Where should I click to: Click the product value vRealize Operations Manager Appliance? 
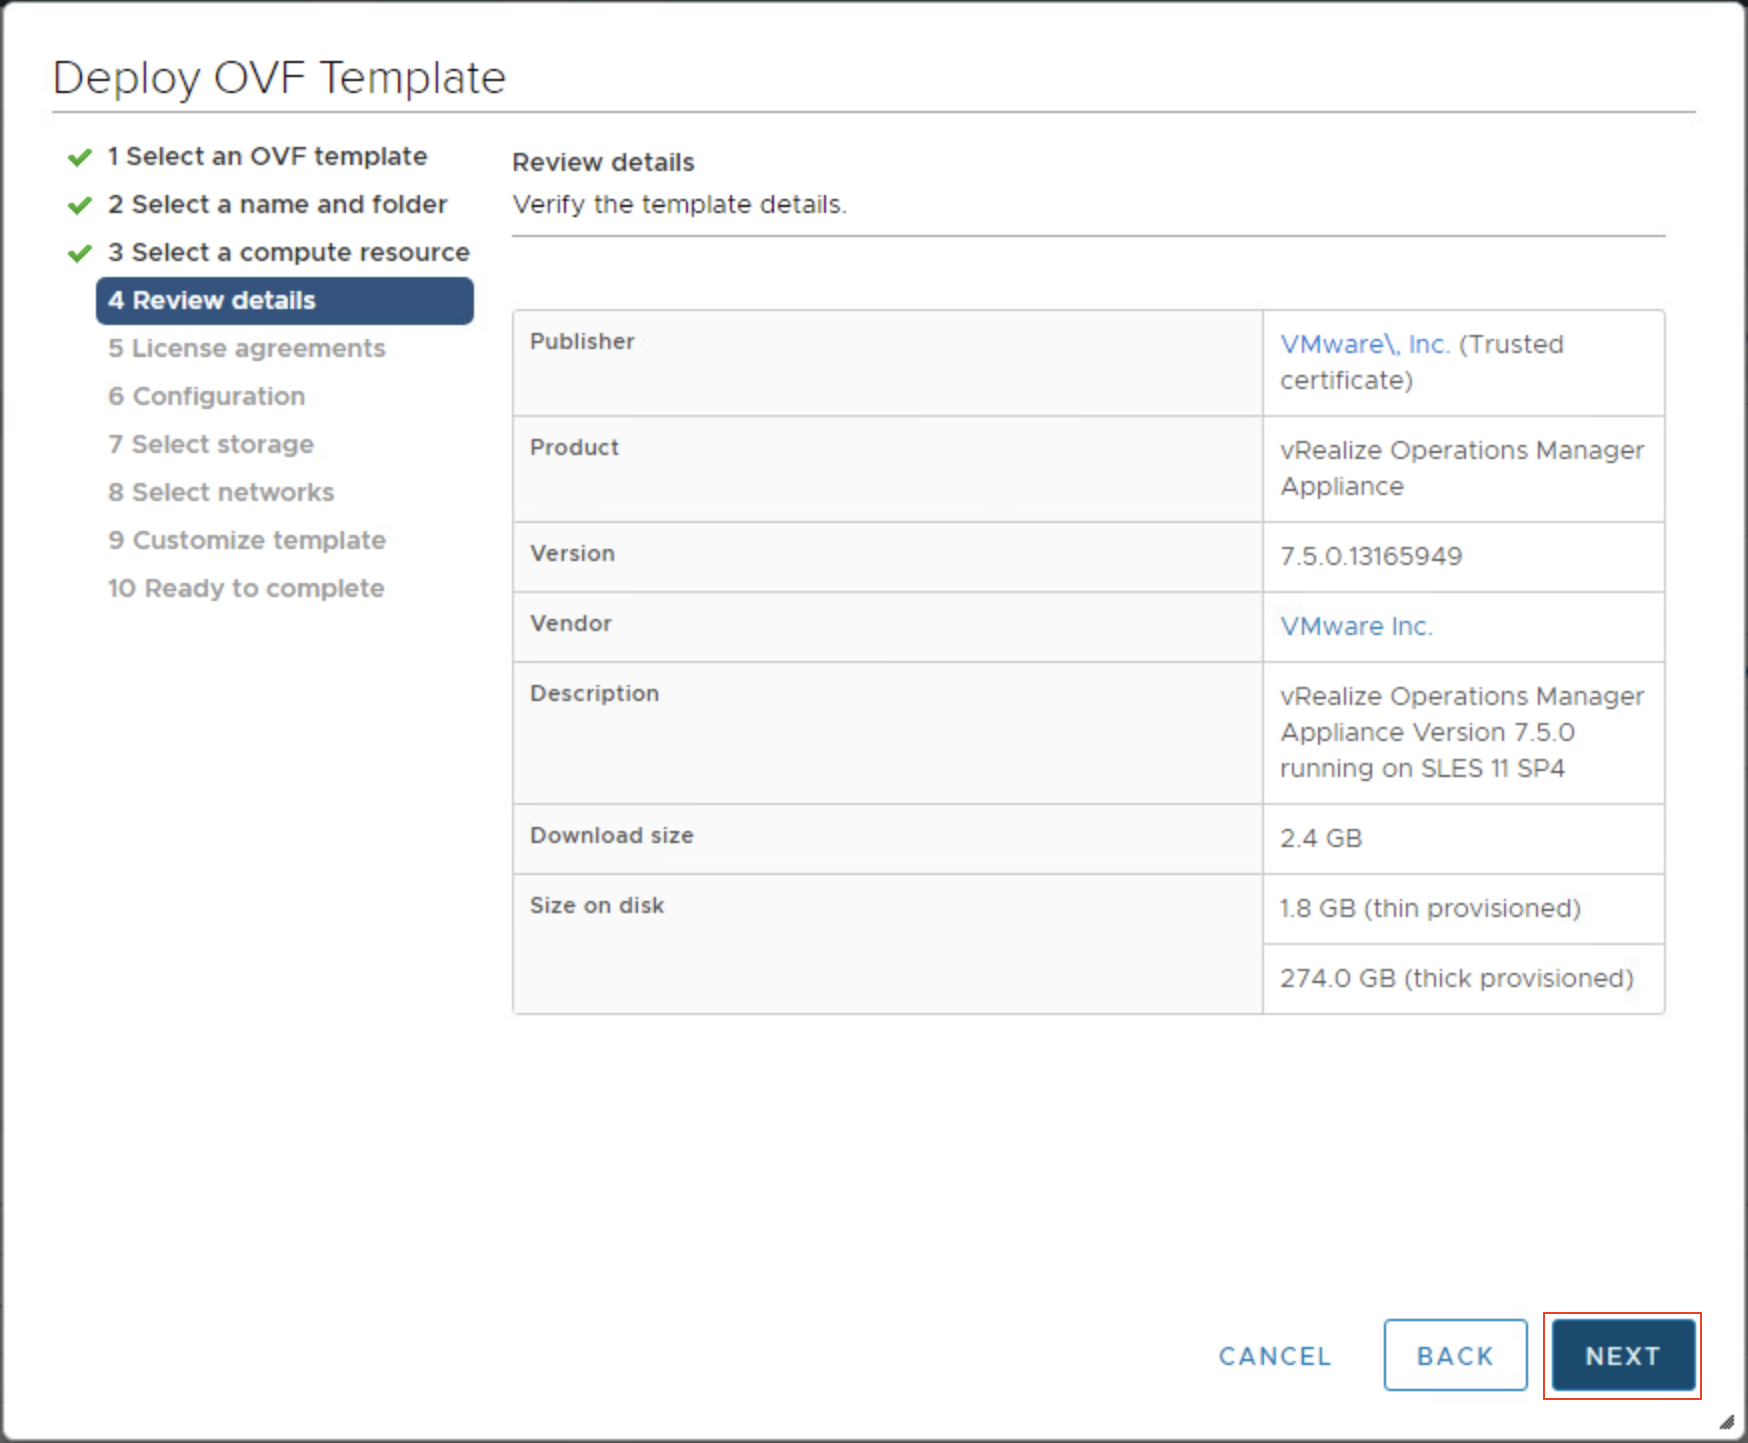coord(1462,468)
